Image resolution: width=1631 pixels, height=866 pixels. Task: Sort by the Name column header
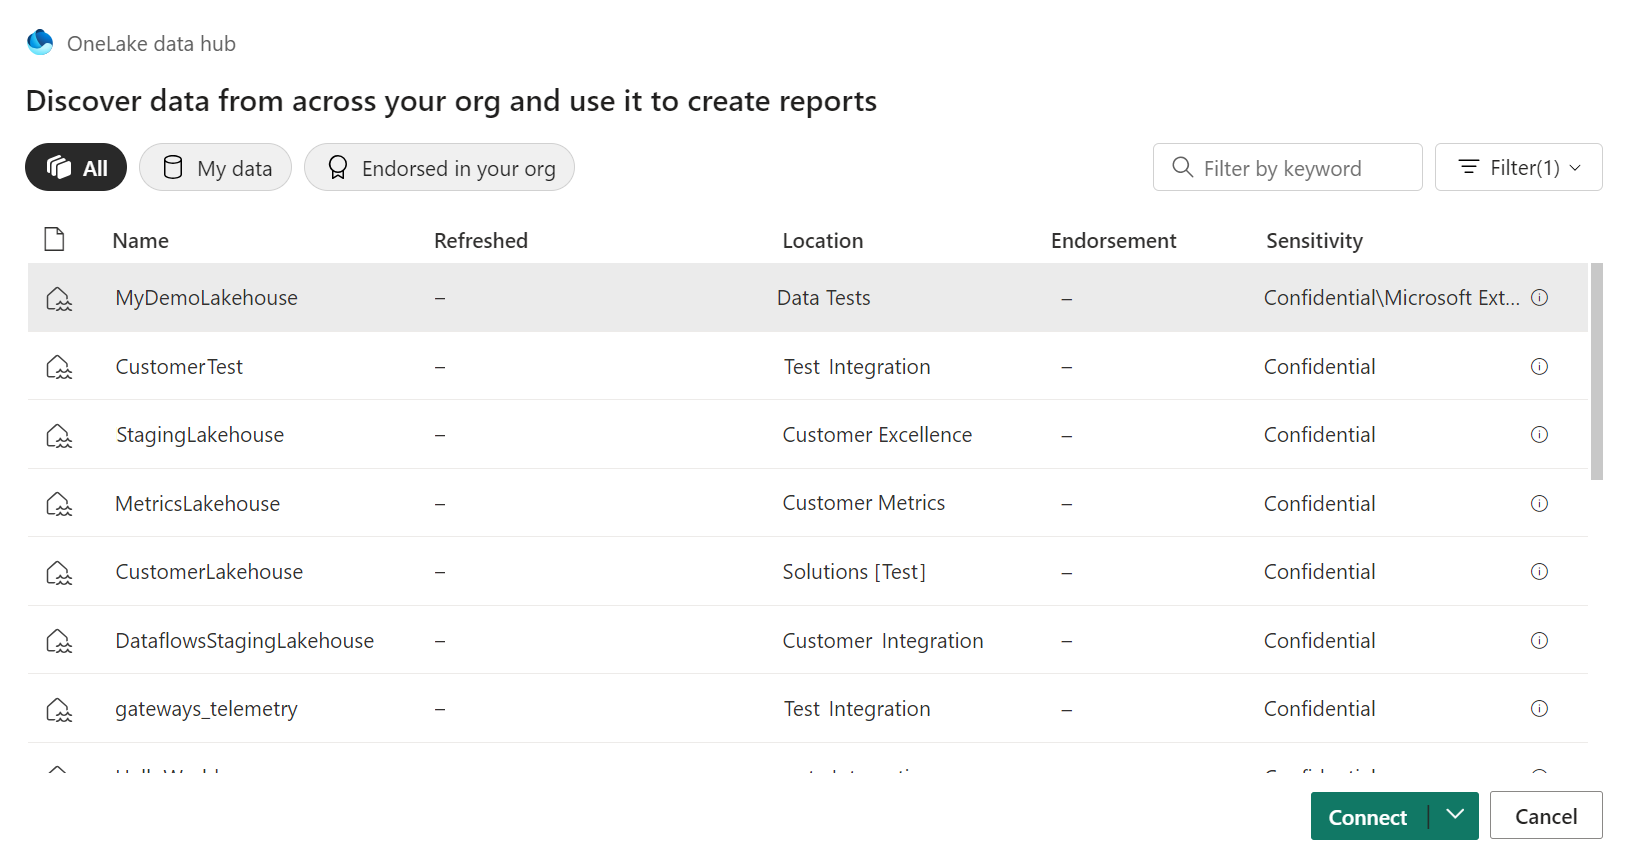[141, 241]
